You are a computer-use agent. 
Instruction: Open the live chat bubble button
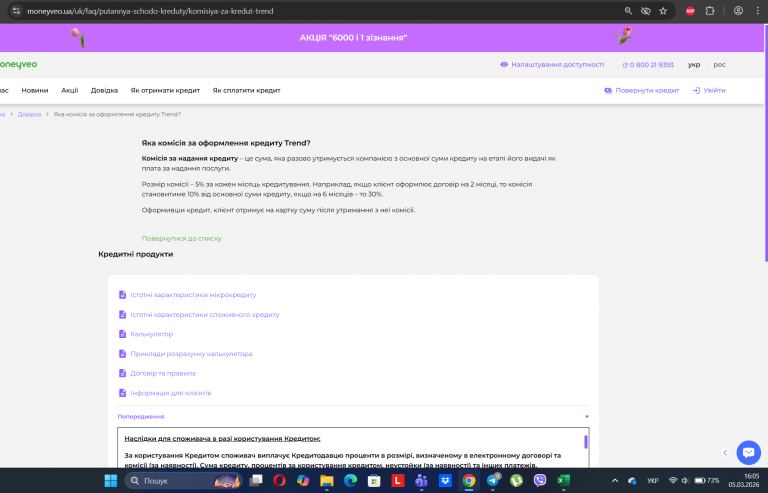748,452
